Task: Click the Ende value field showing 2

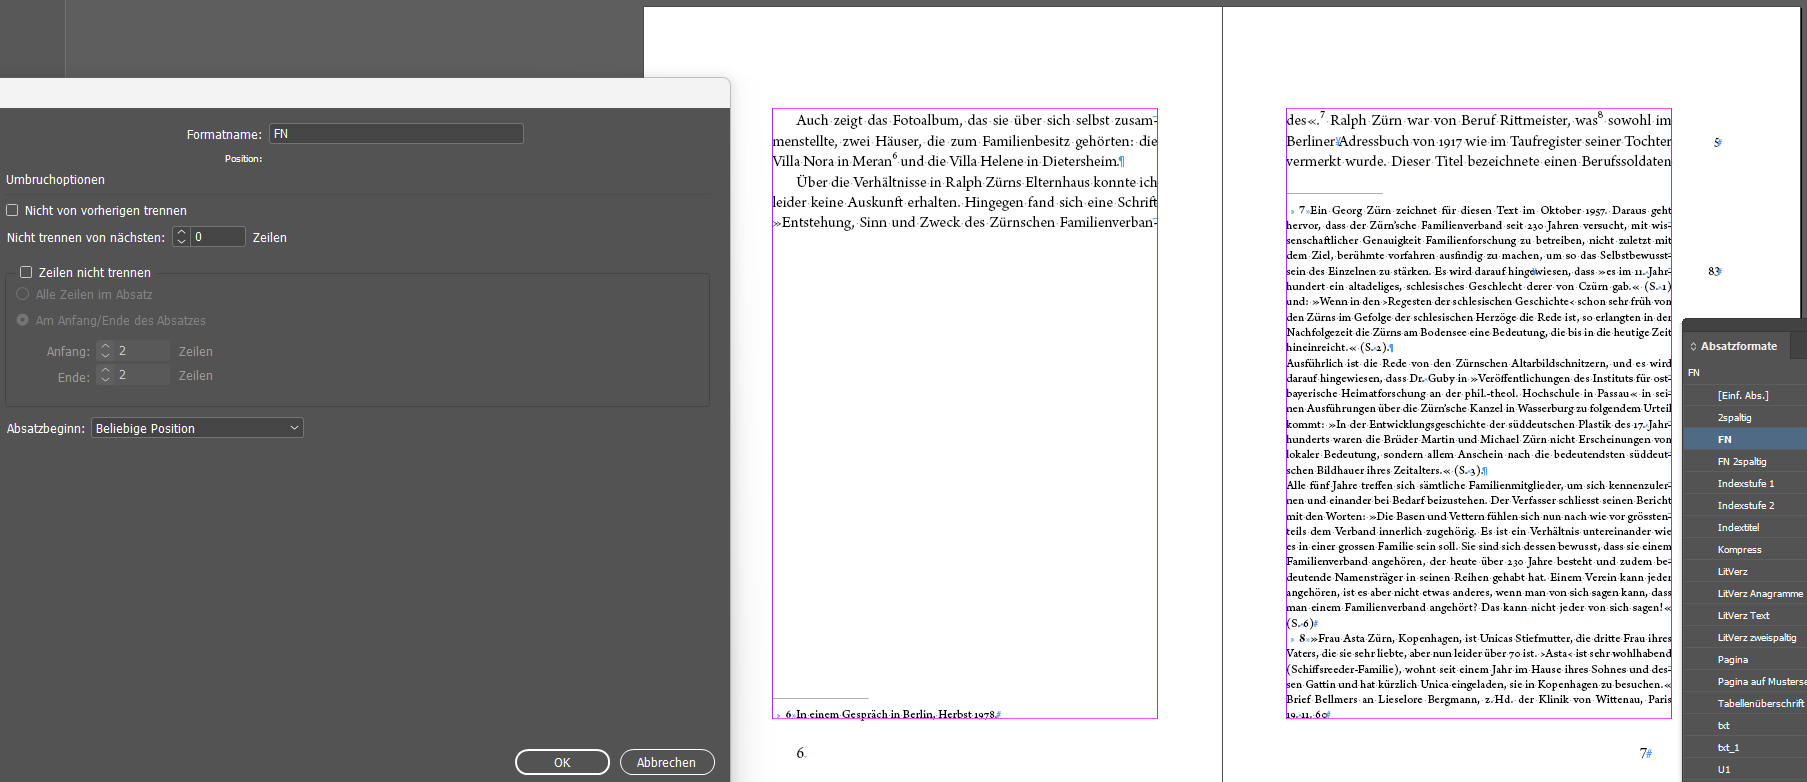Action: pyautogui.click(x=142, y=375)
